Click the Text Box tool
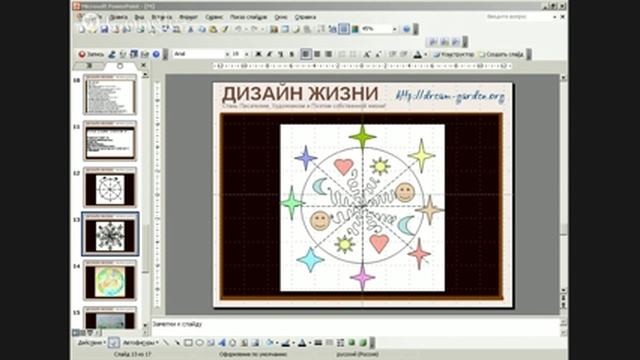Image resolution: width=640 pixels, height=360 pixels. click(x=211, y=343)
